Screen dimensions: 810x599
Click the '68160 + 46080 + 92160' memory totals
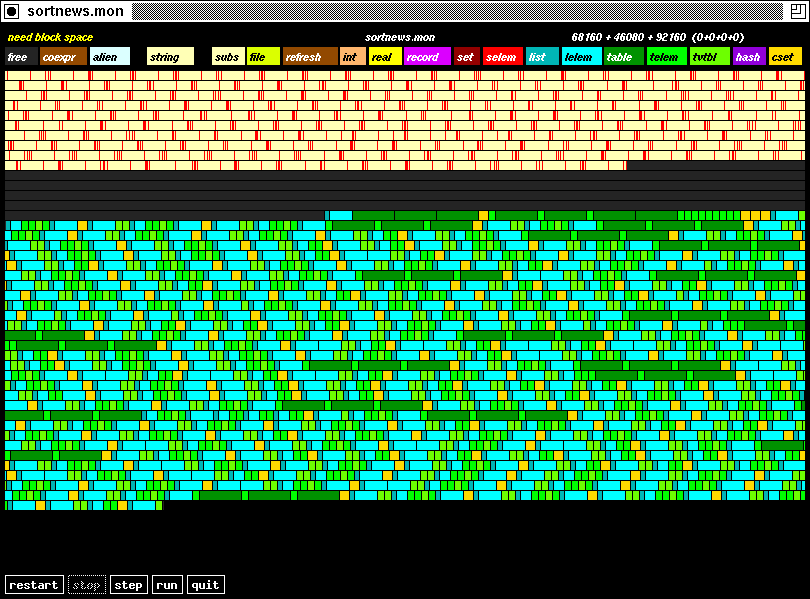[629, 37]
